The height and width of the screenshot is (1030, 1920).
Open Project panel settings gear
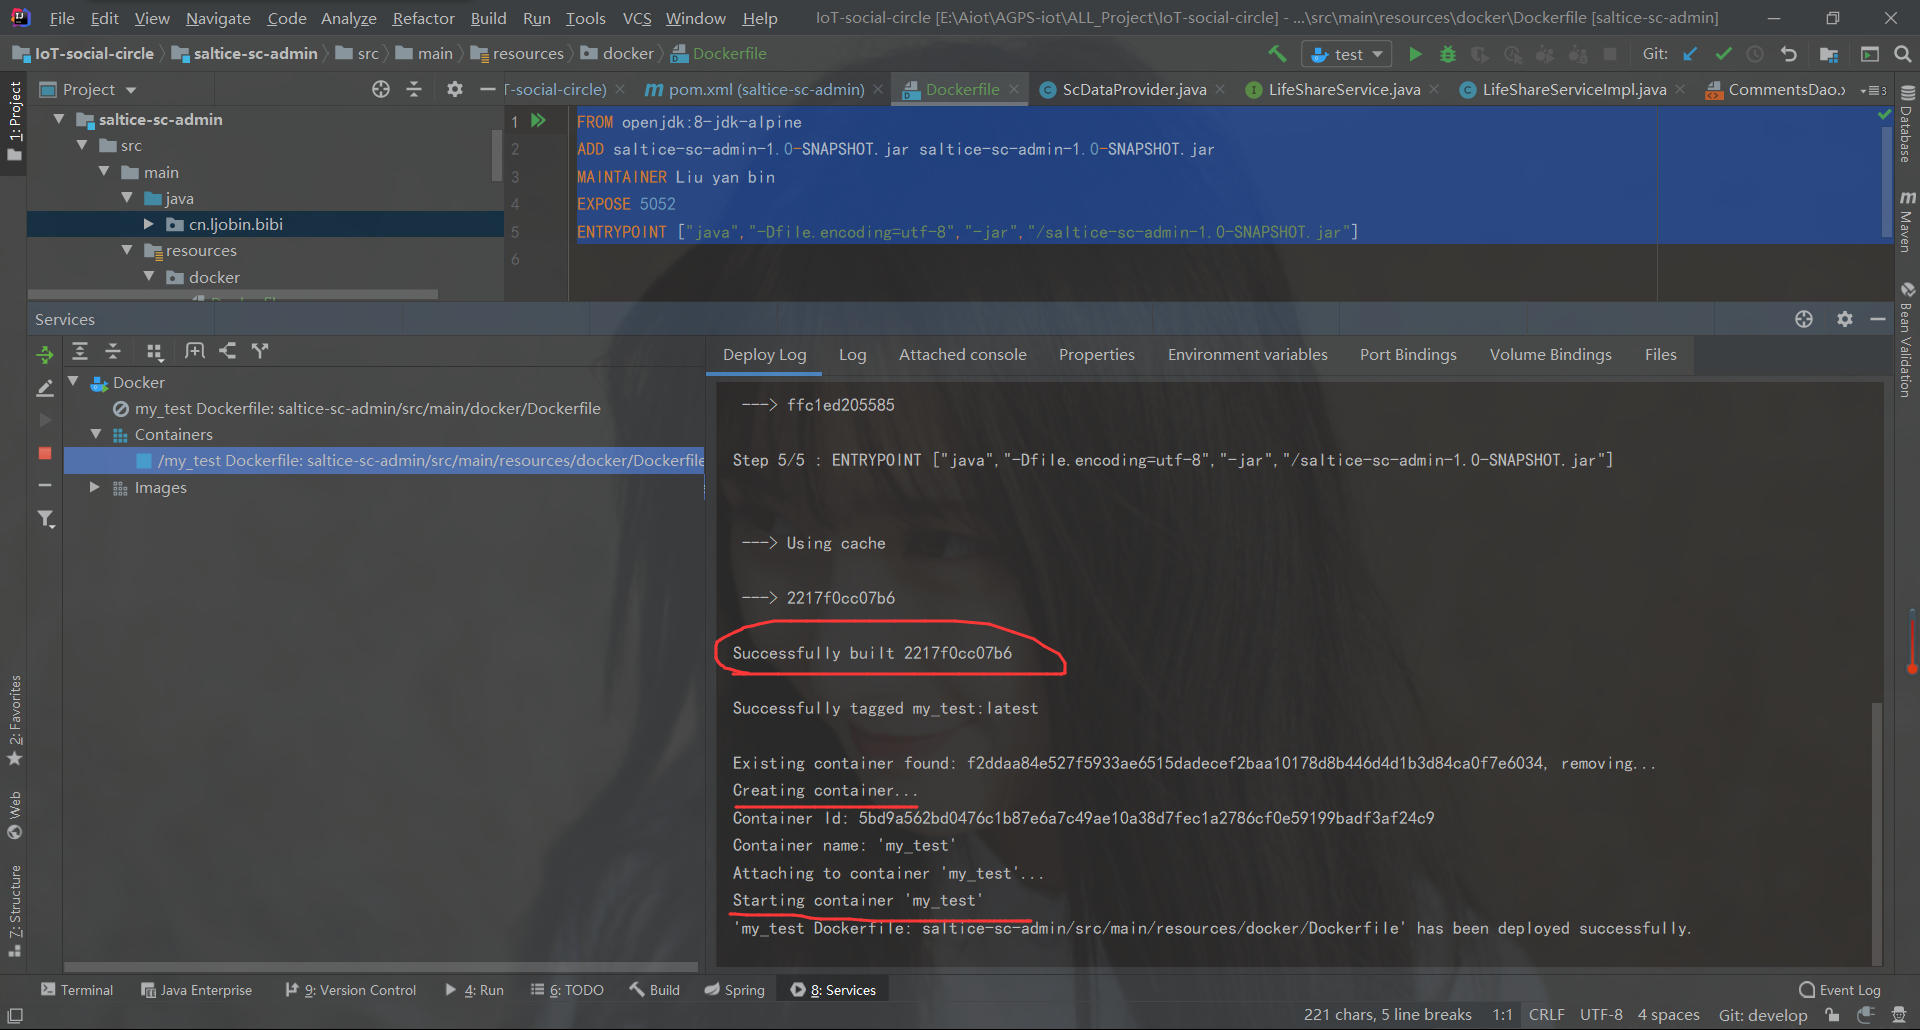click(455, 90)
